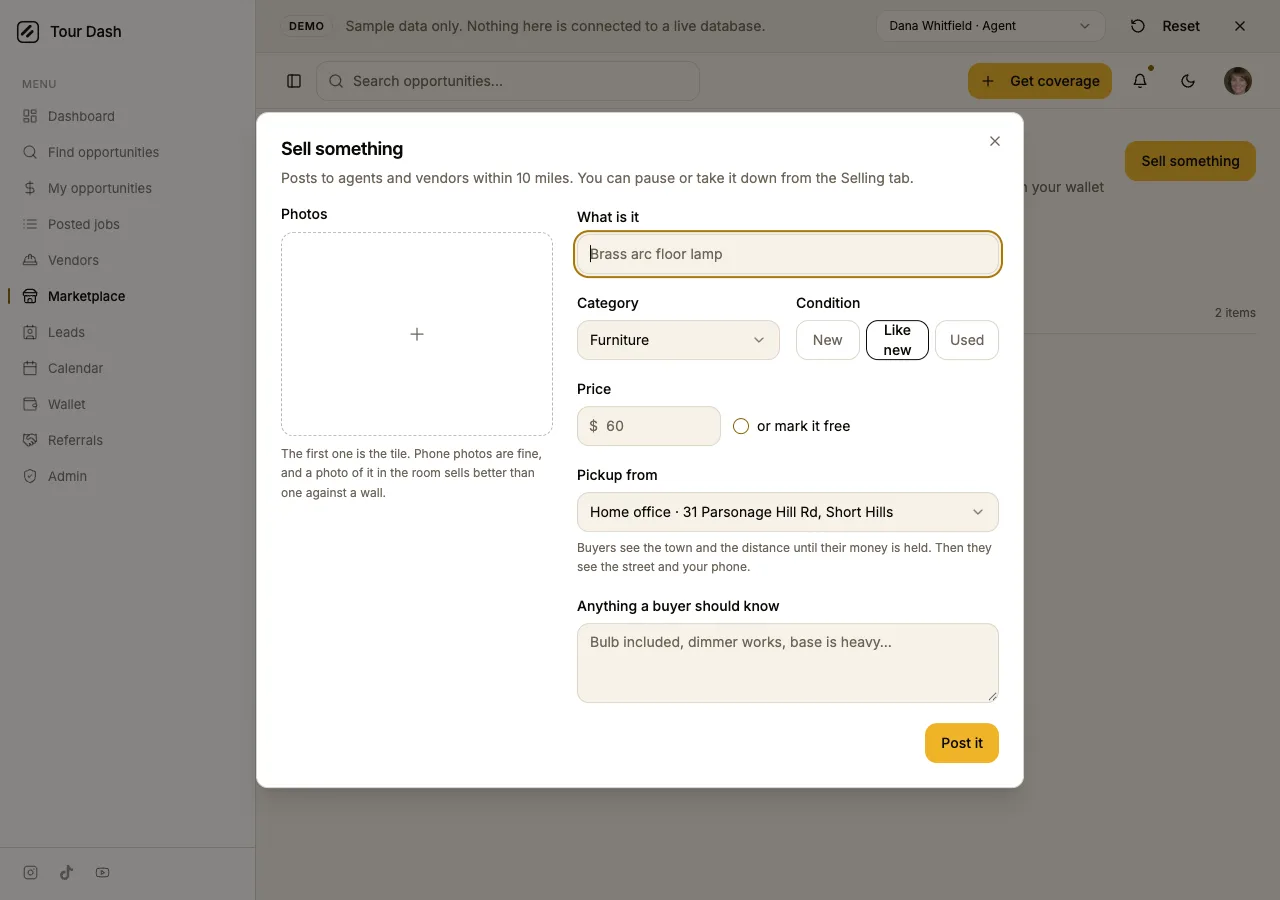Click the Sell something button behind dialog
Image resolution: width=1280 pixels, height=900 pixels.
(1190, 161)
